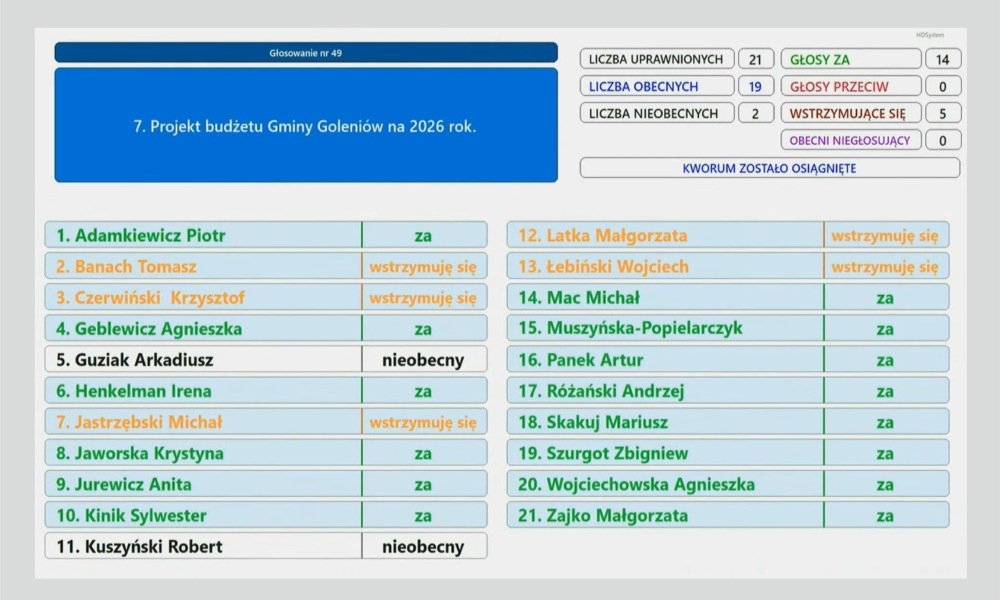Click the GŁOSY PRZECIW label
Image resolution: width=1000 pixels, height=600 pixels.
850,87
